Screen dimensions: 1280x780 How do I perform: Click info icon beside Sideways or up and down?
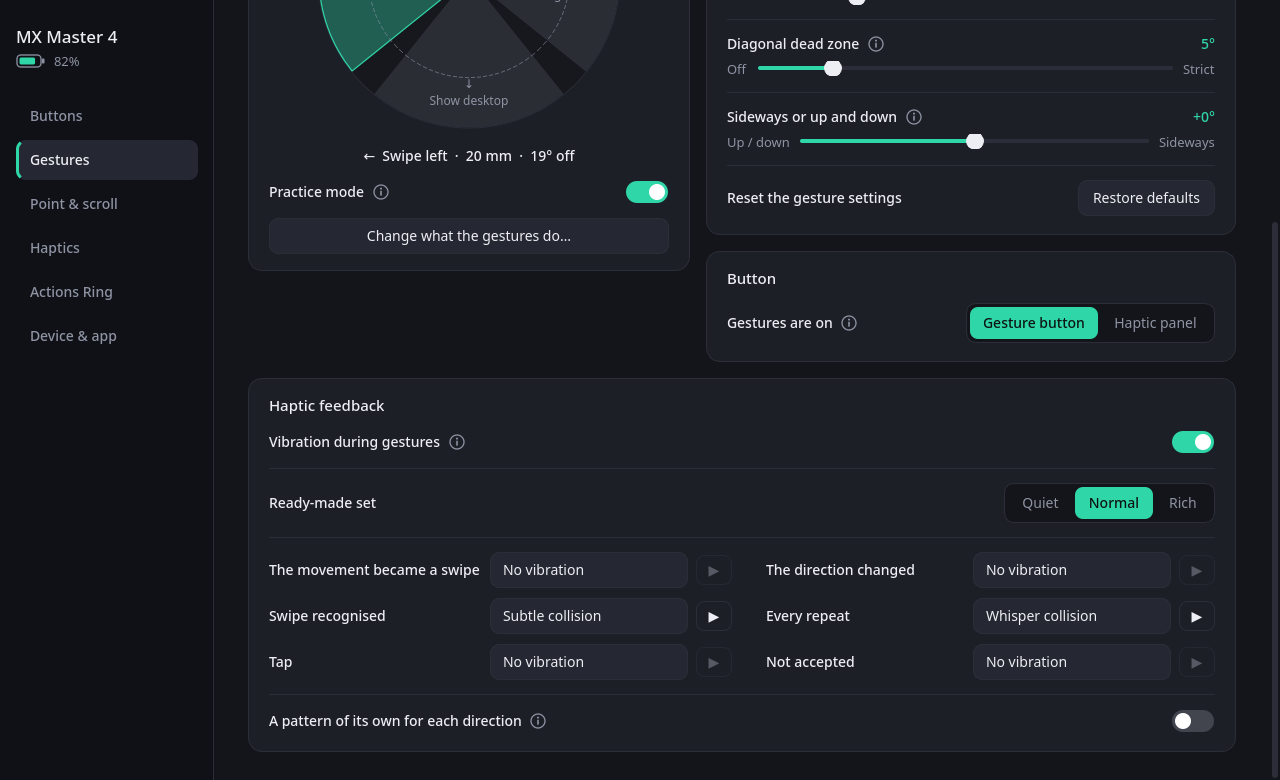click(x=914, y=117)
